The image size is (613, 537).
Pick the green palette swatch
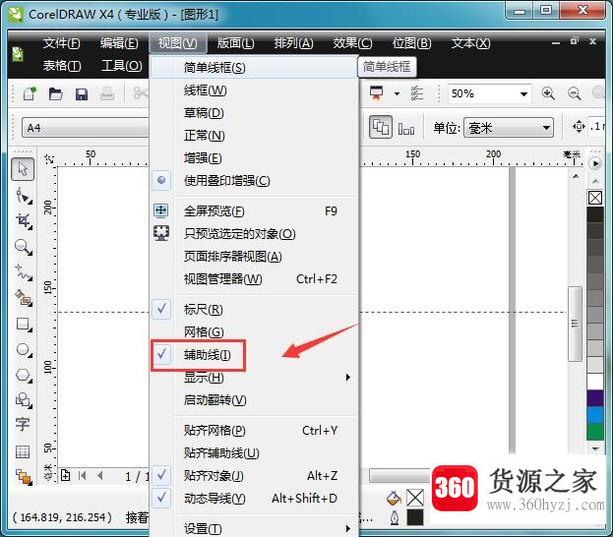595,431
